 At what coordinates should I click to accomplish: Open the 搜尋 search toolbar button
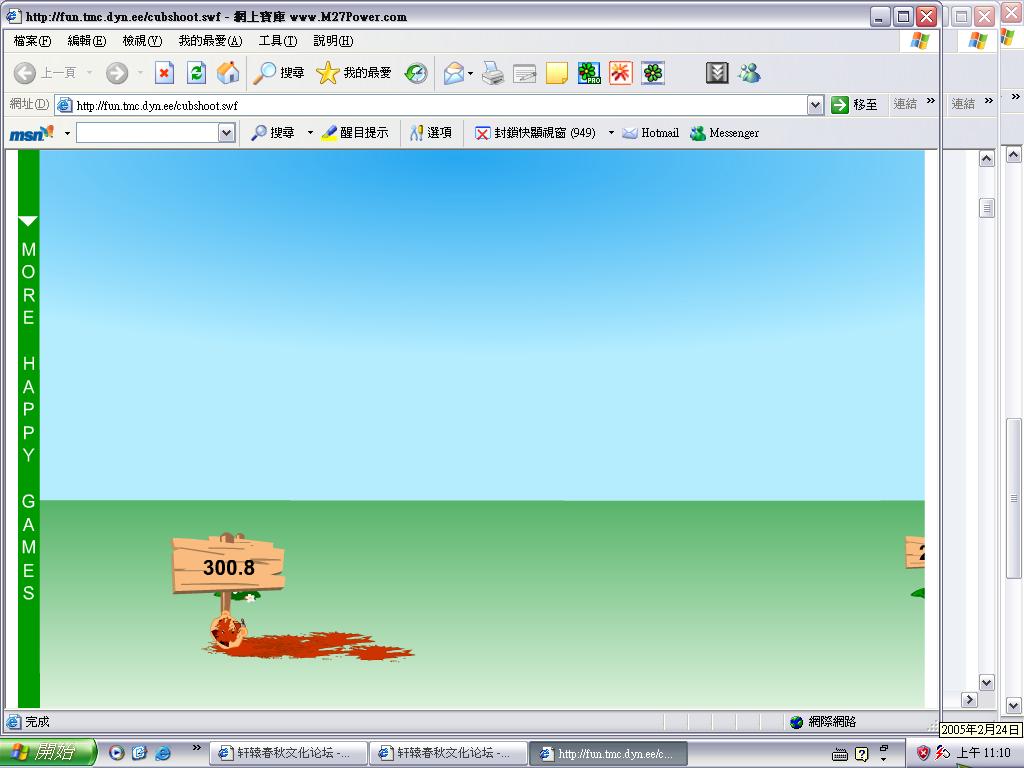click(x=279, y=72)
